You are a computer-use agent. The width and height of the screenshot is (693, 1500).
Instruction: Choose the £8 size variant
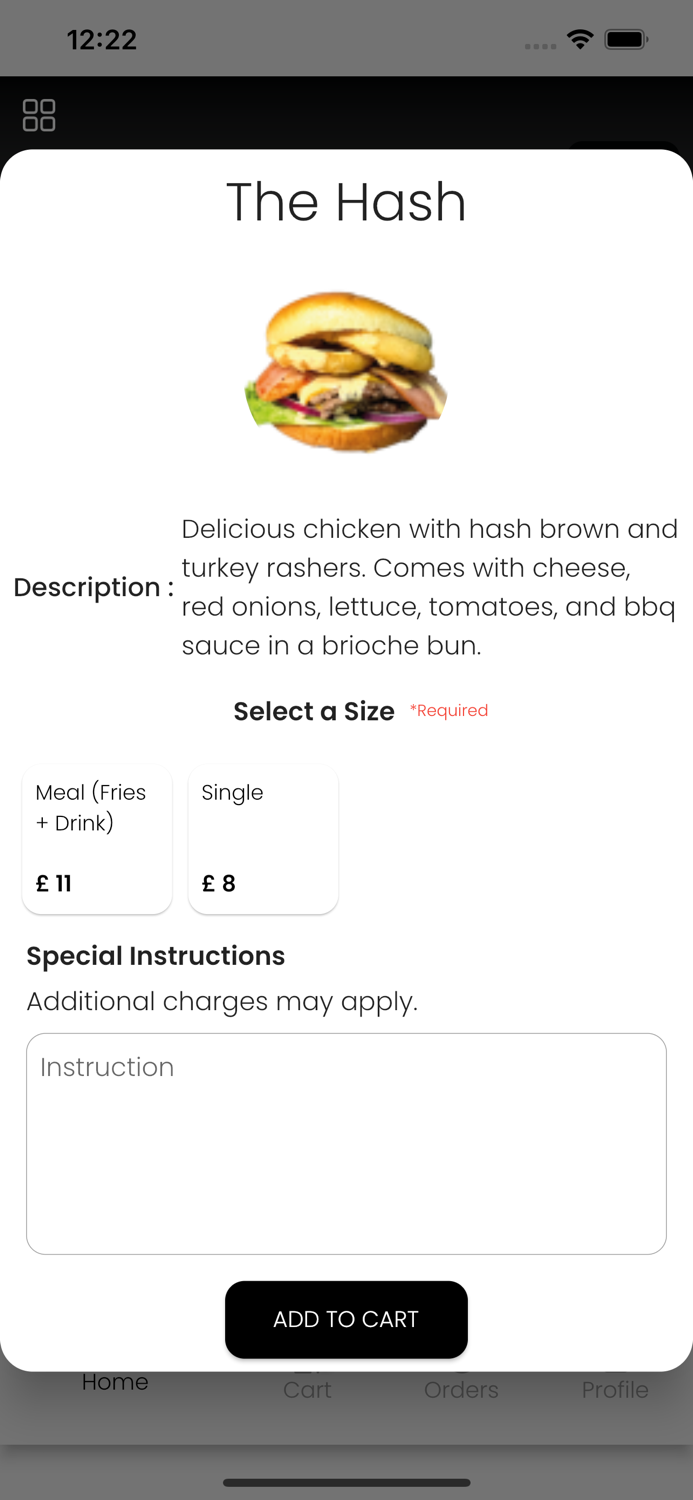tap(216, 882)
